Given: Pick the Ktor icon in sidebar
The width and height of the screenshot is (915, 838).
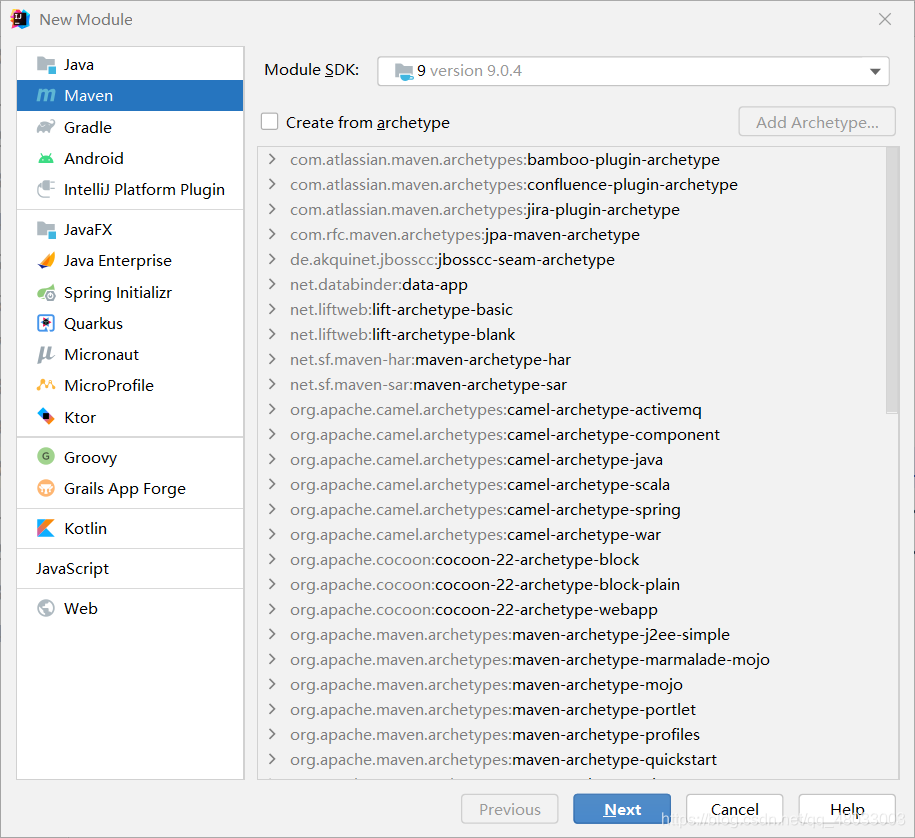Looking at the screenshot, I should tap(46, 417).
